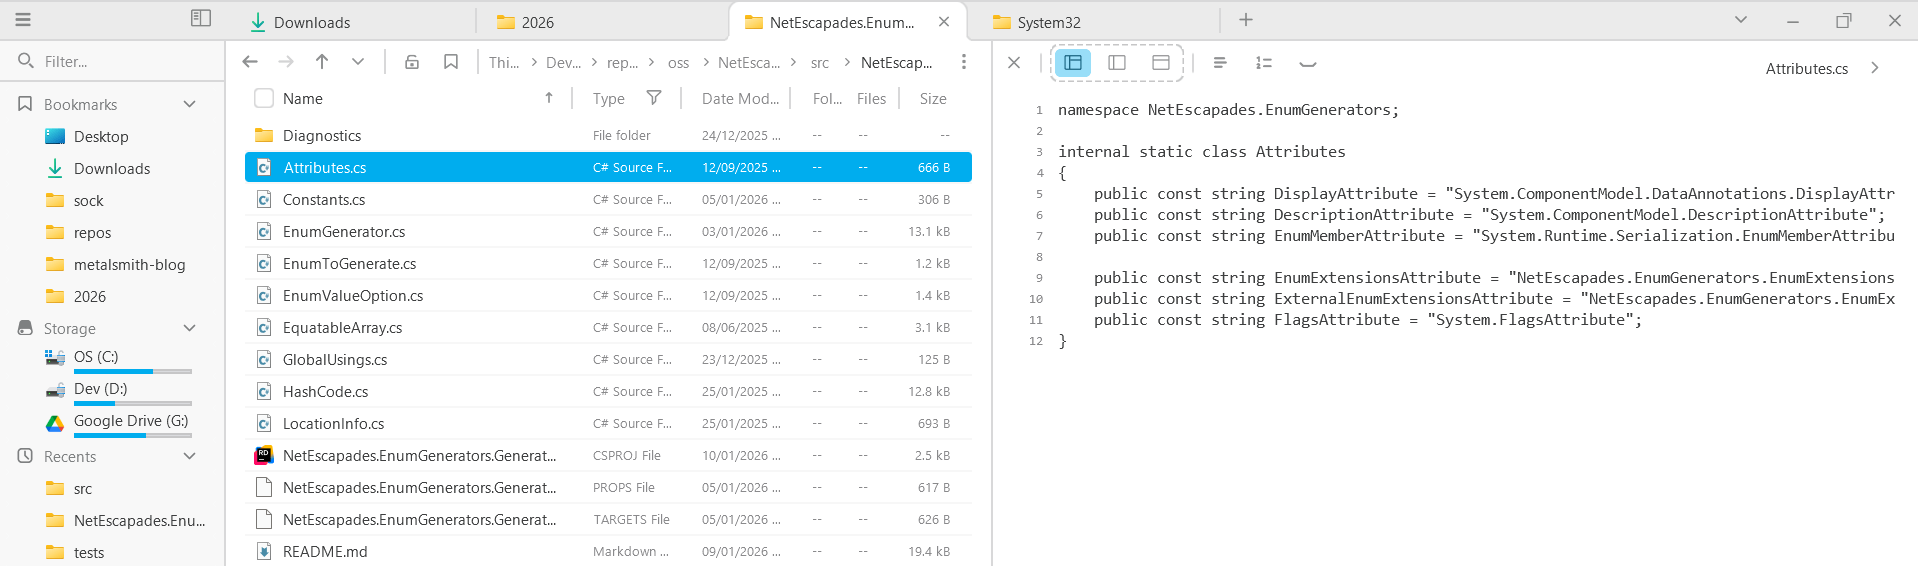Close the file preview pane

click(x=1014, y=62)
